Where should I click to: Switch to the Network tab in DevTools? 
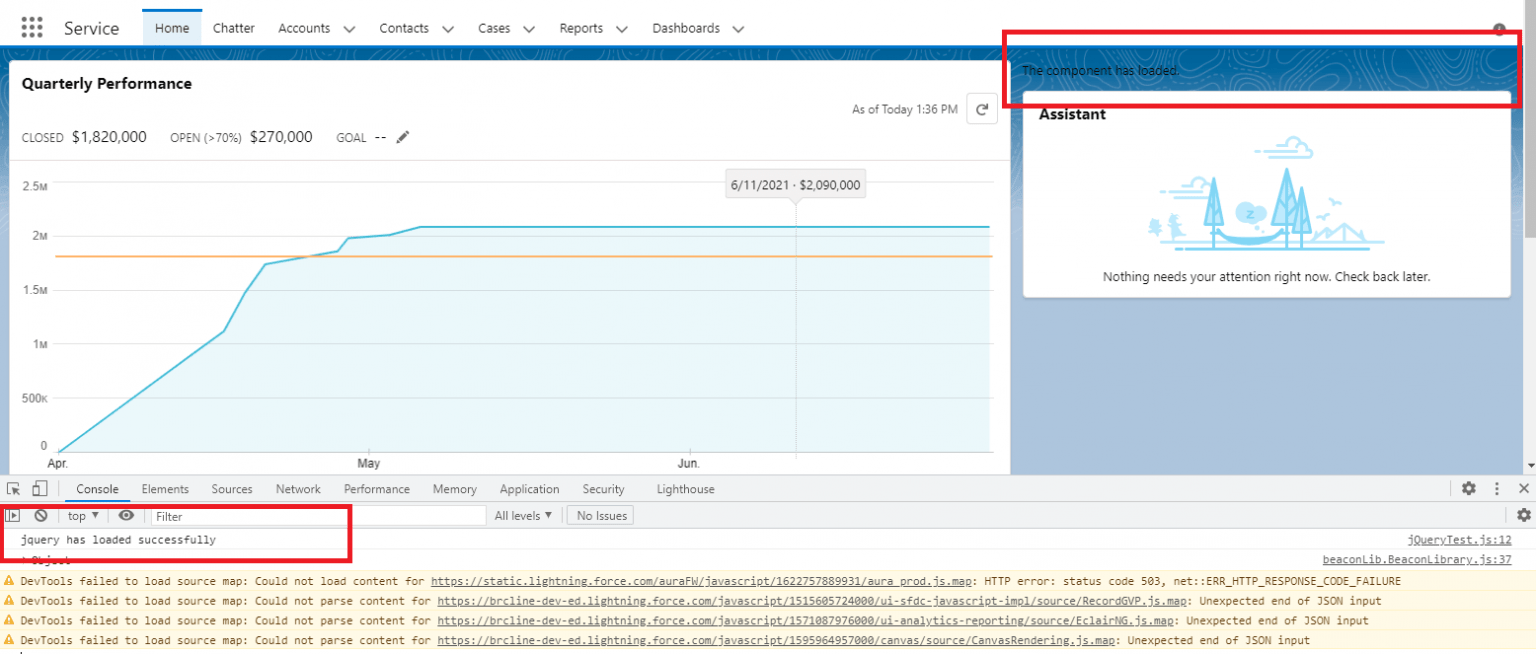coord(298,489)
